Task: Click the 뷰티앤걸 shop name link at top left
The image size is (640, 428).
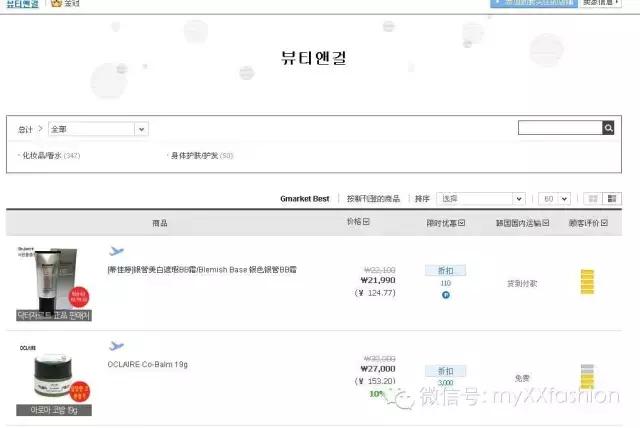Action: 23,3
